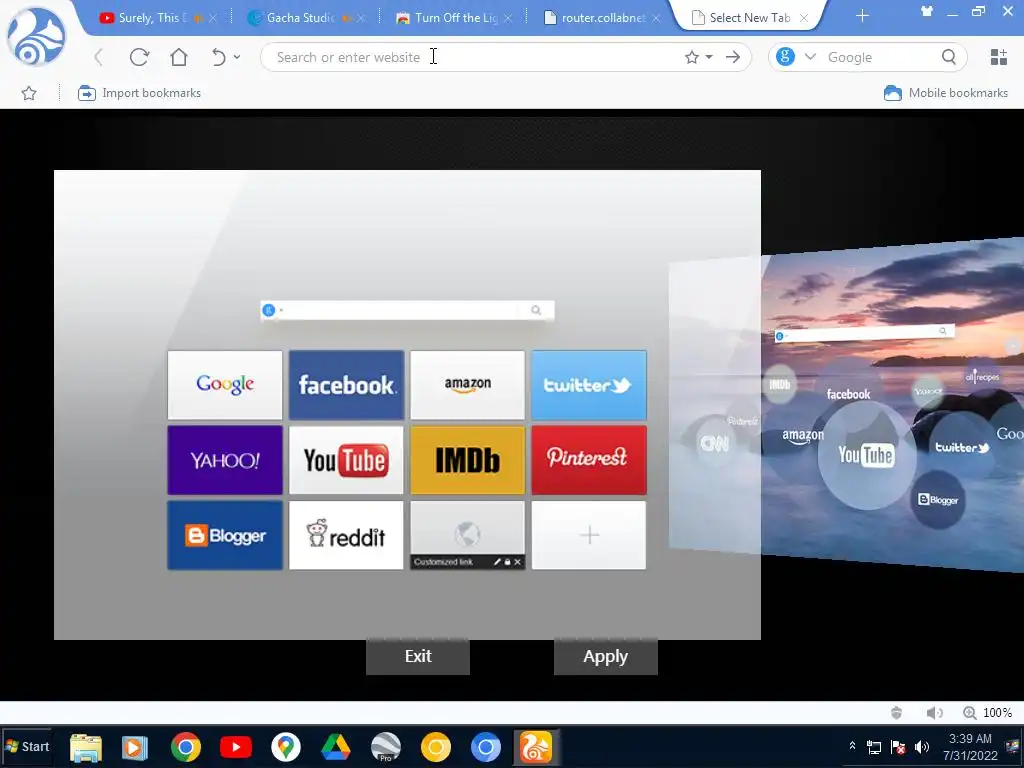Select the amazon tile in preview
The width and height of the screenshot is (1024, 768).
point(468,385)
